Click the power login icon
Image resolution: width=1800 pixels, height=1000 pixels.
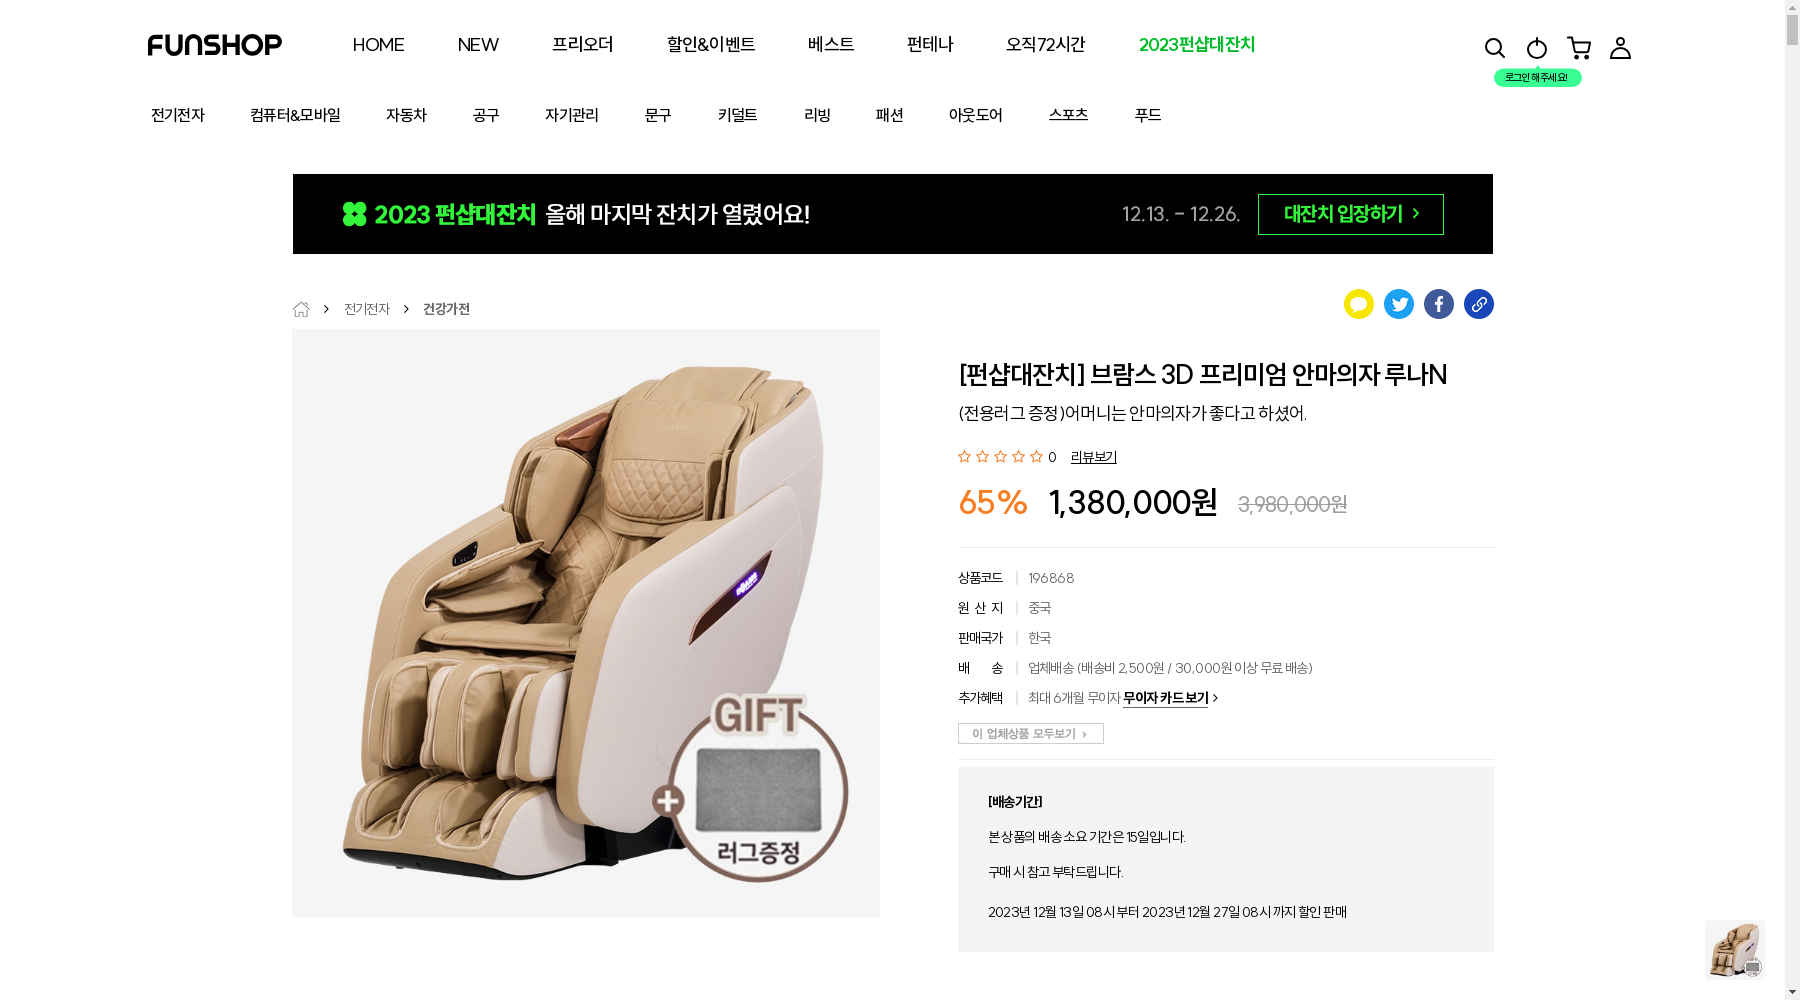(x=1537, y=48)
